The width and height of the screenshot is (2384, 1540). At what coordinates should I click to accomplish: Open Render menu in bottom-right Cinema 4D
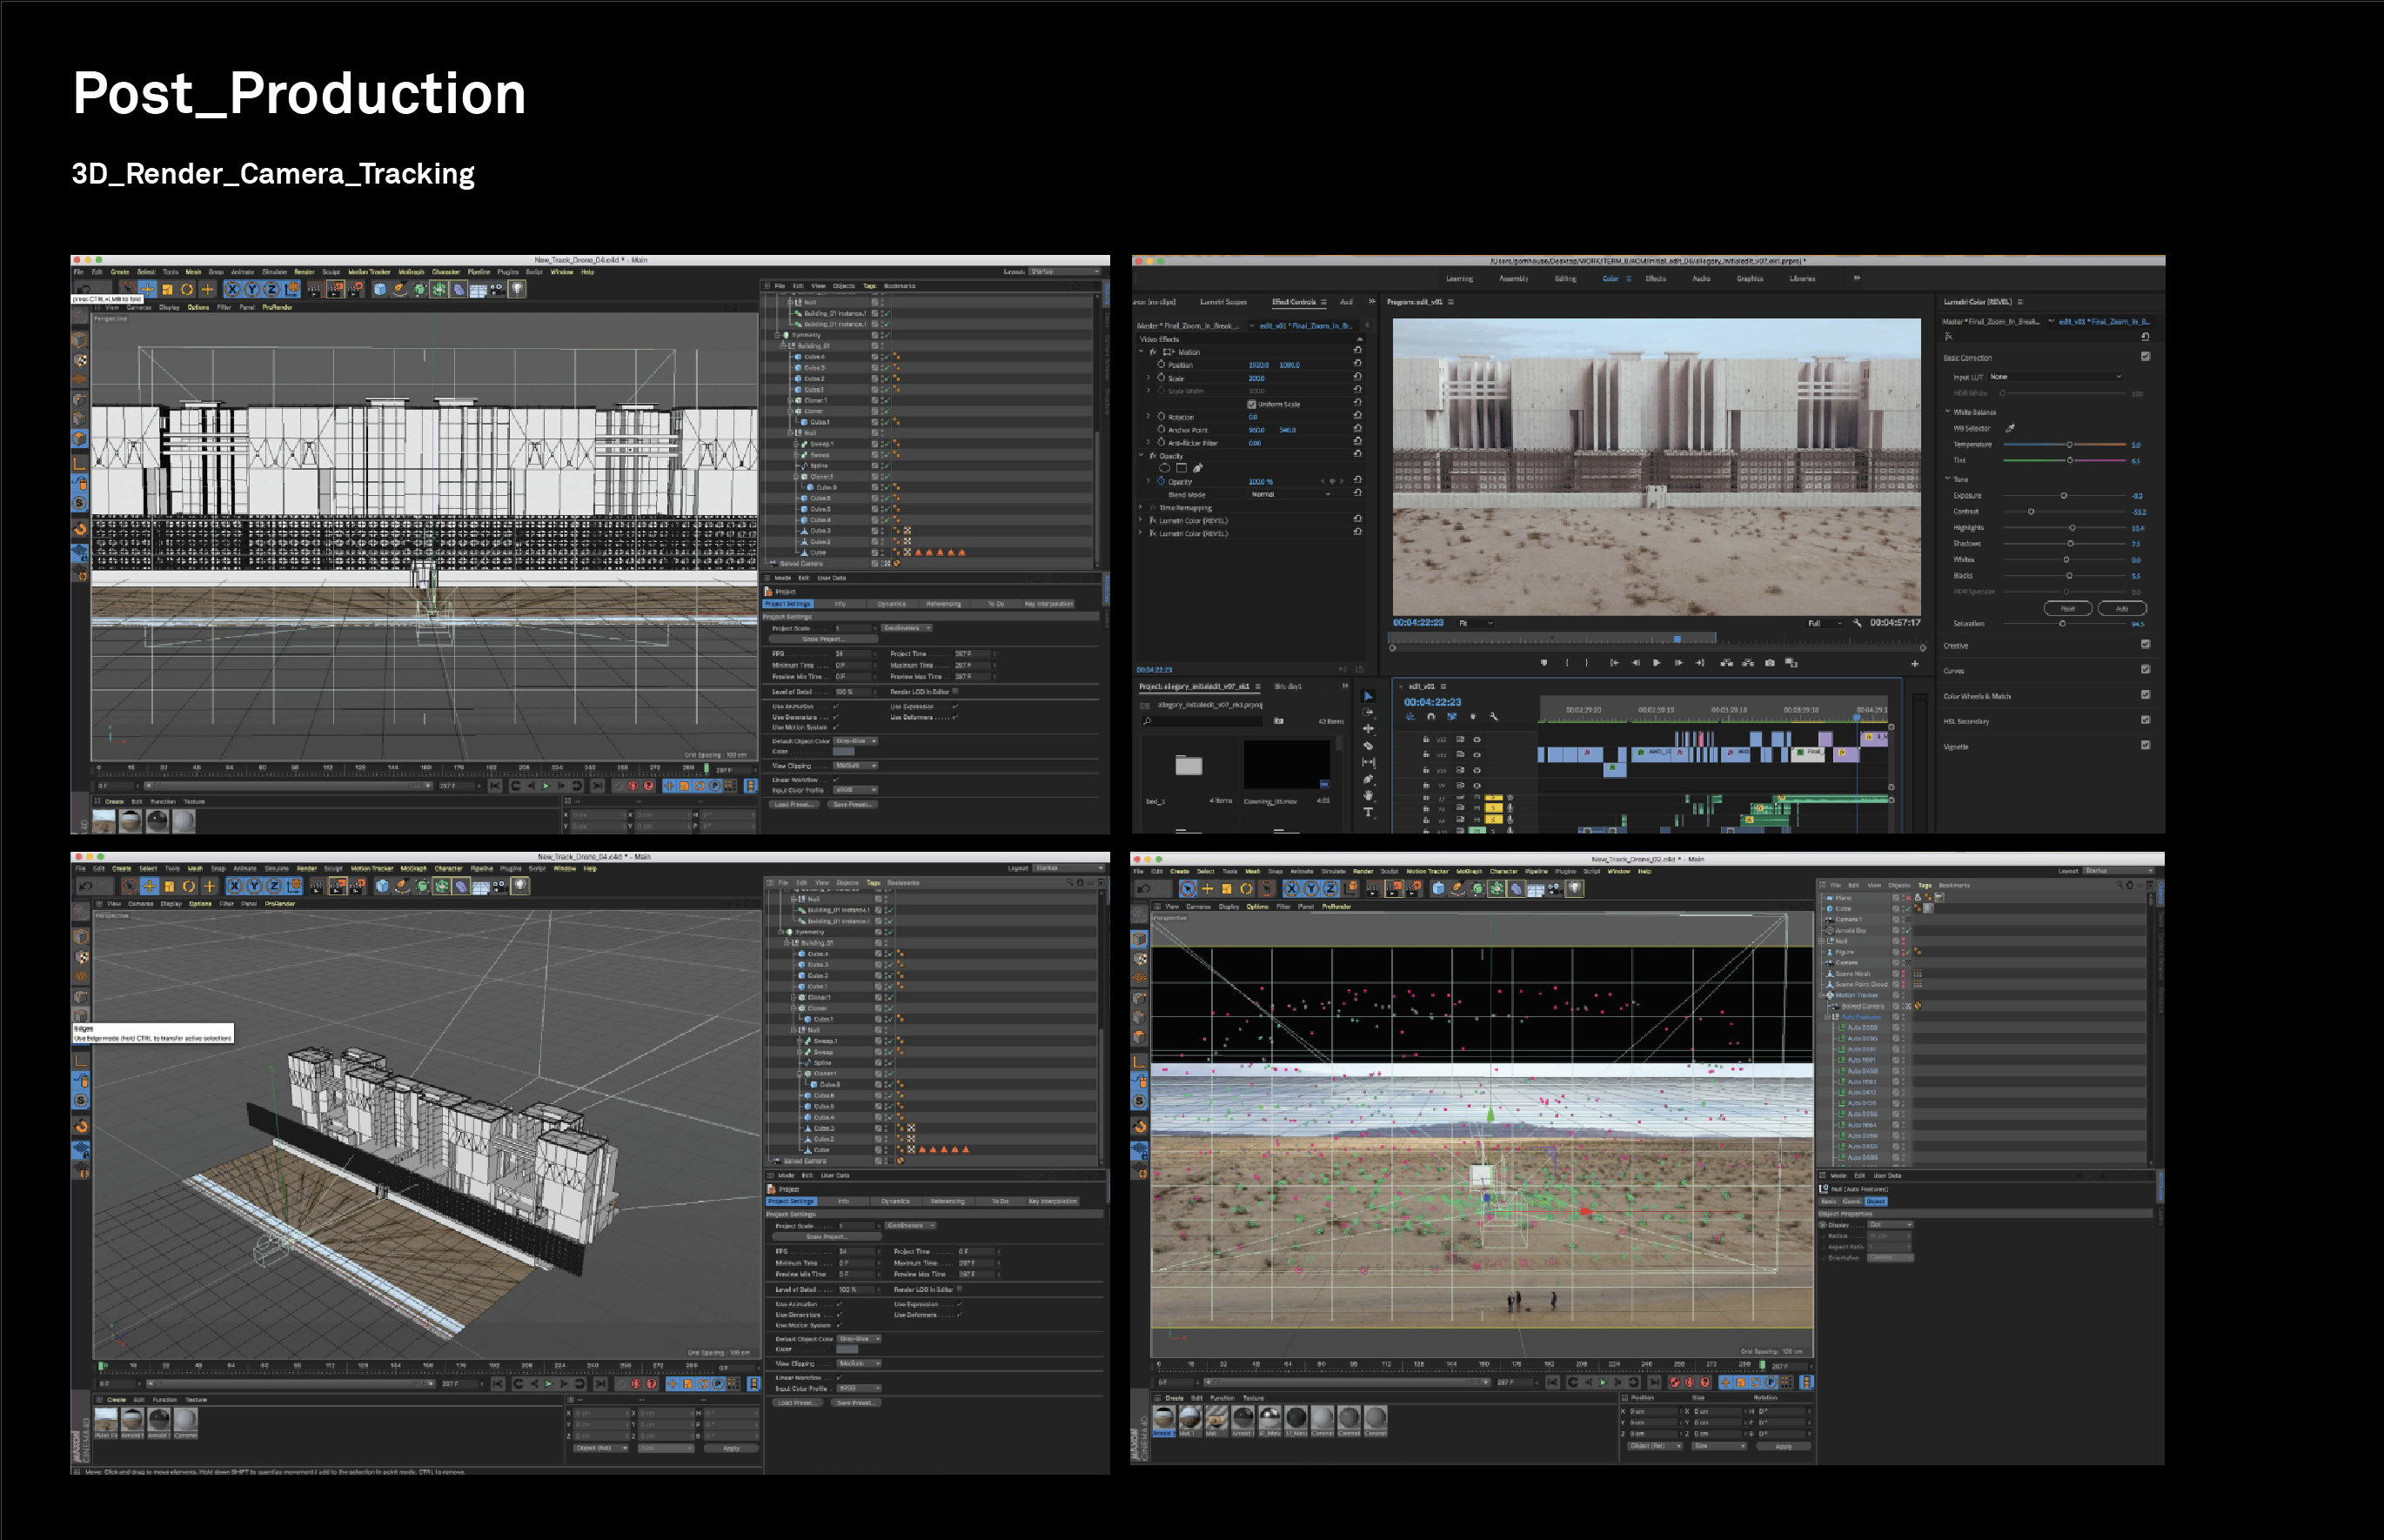tap(1363, 871)
